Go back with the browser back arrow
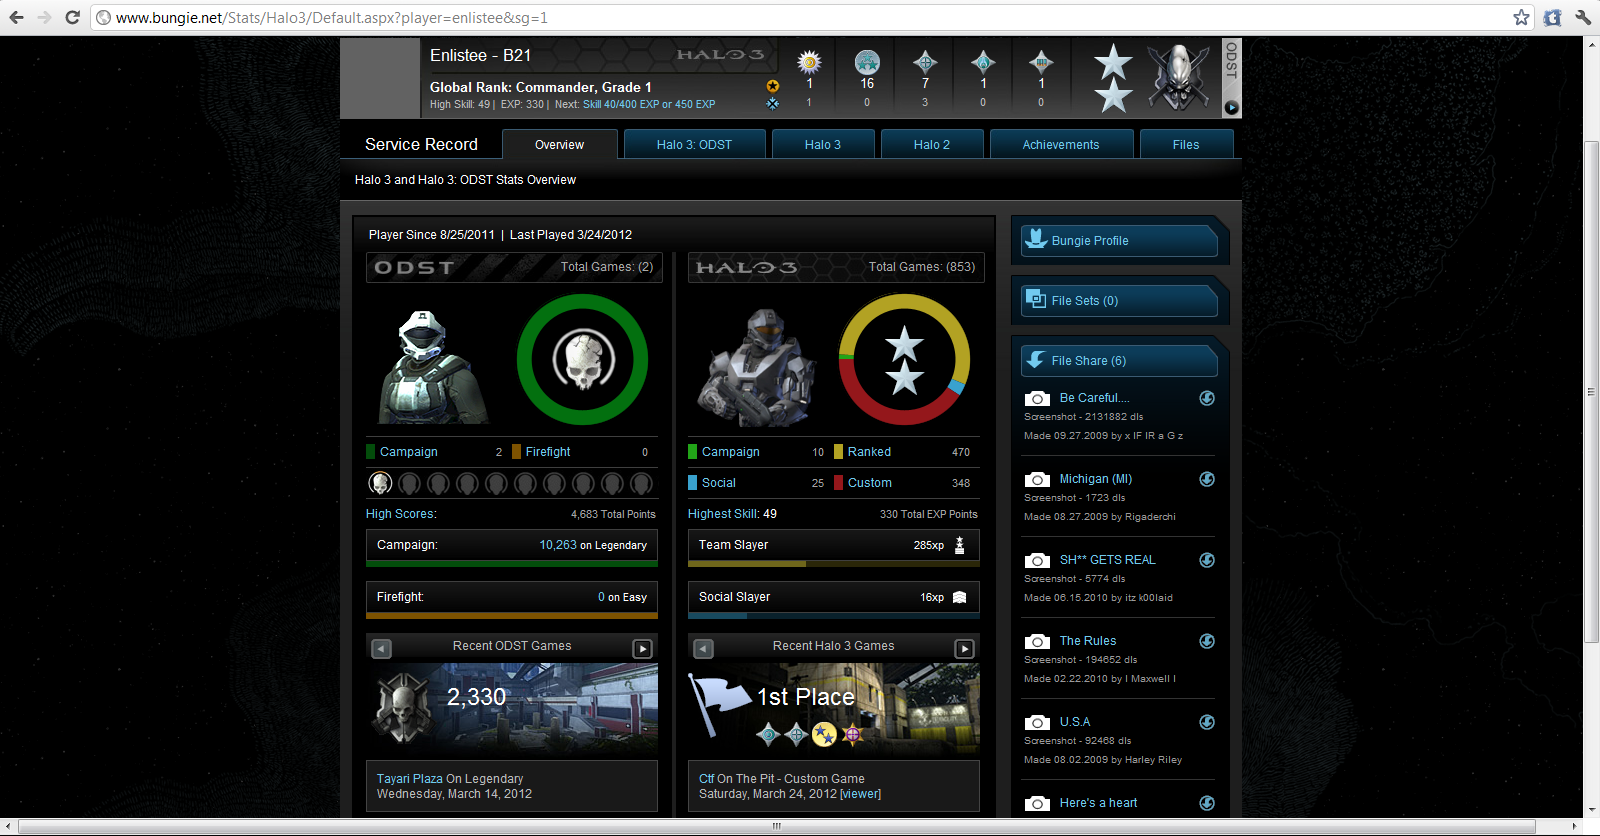This screenshot has height=836, width=1600. click(x=17, y=17)
